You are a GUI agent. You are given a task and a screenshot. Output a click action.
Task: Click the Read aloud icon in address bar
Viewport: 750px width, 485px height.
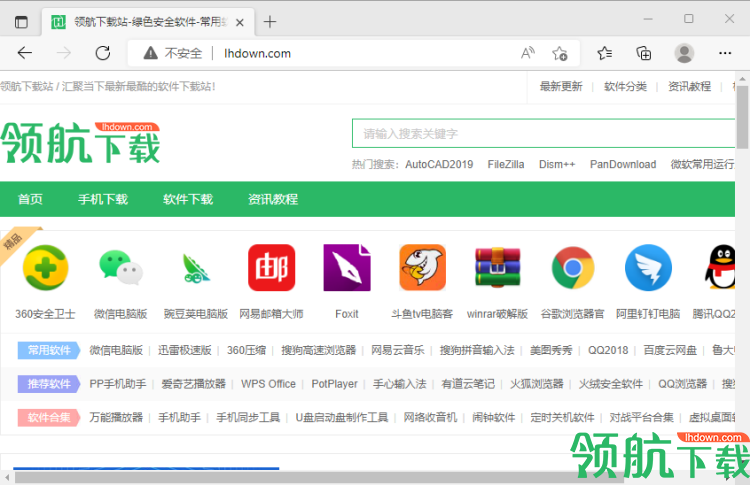[528, 53]
